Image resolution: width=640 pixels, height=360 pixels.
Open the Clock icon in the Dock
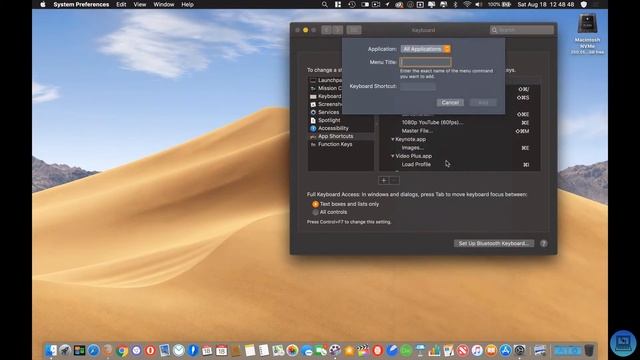coord(178,350)
